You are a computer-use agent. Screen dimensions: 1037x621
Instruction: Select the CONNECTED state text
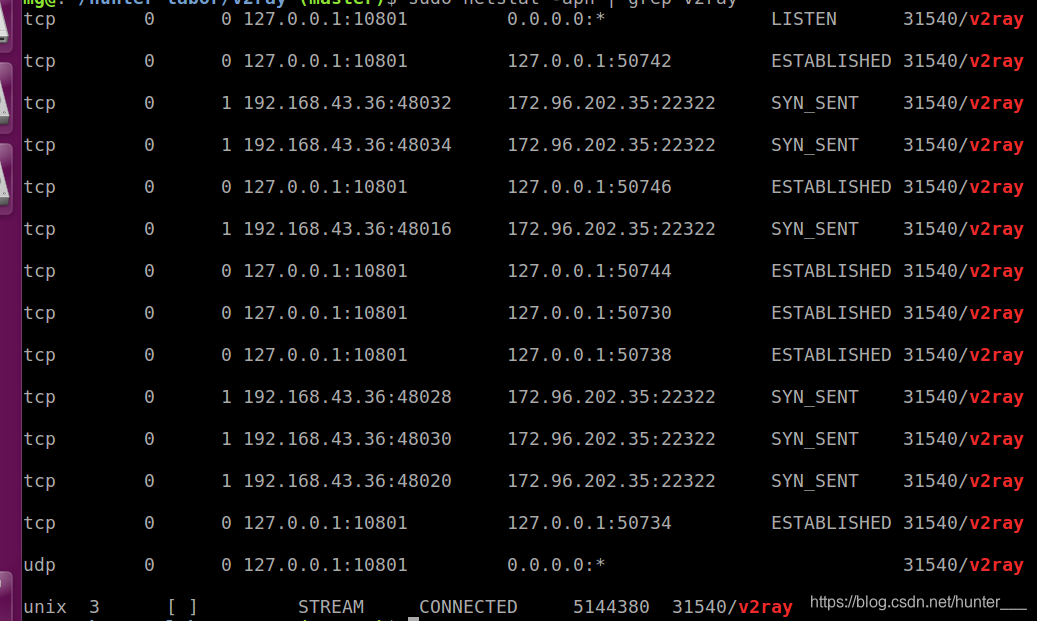click(468, 607)
